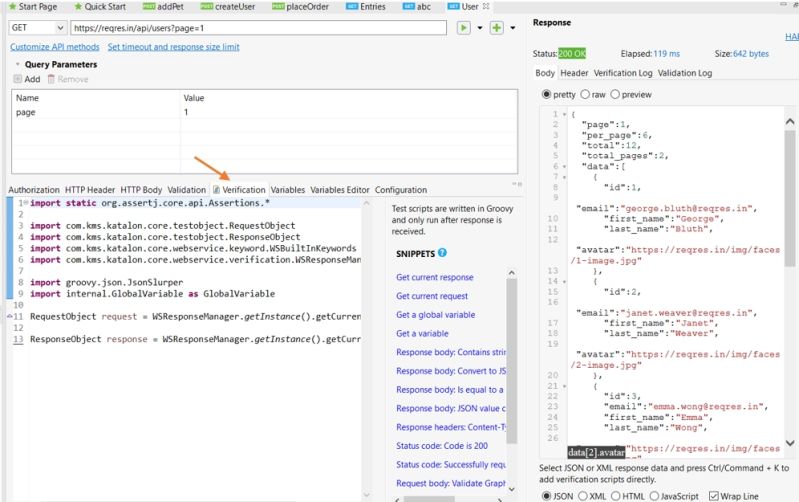Viewport: 799px width, 502px height.
Task: Select the raw response view radio
Action: coord(585,94)
